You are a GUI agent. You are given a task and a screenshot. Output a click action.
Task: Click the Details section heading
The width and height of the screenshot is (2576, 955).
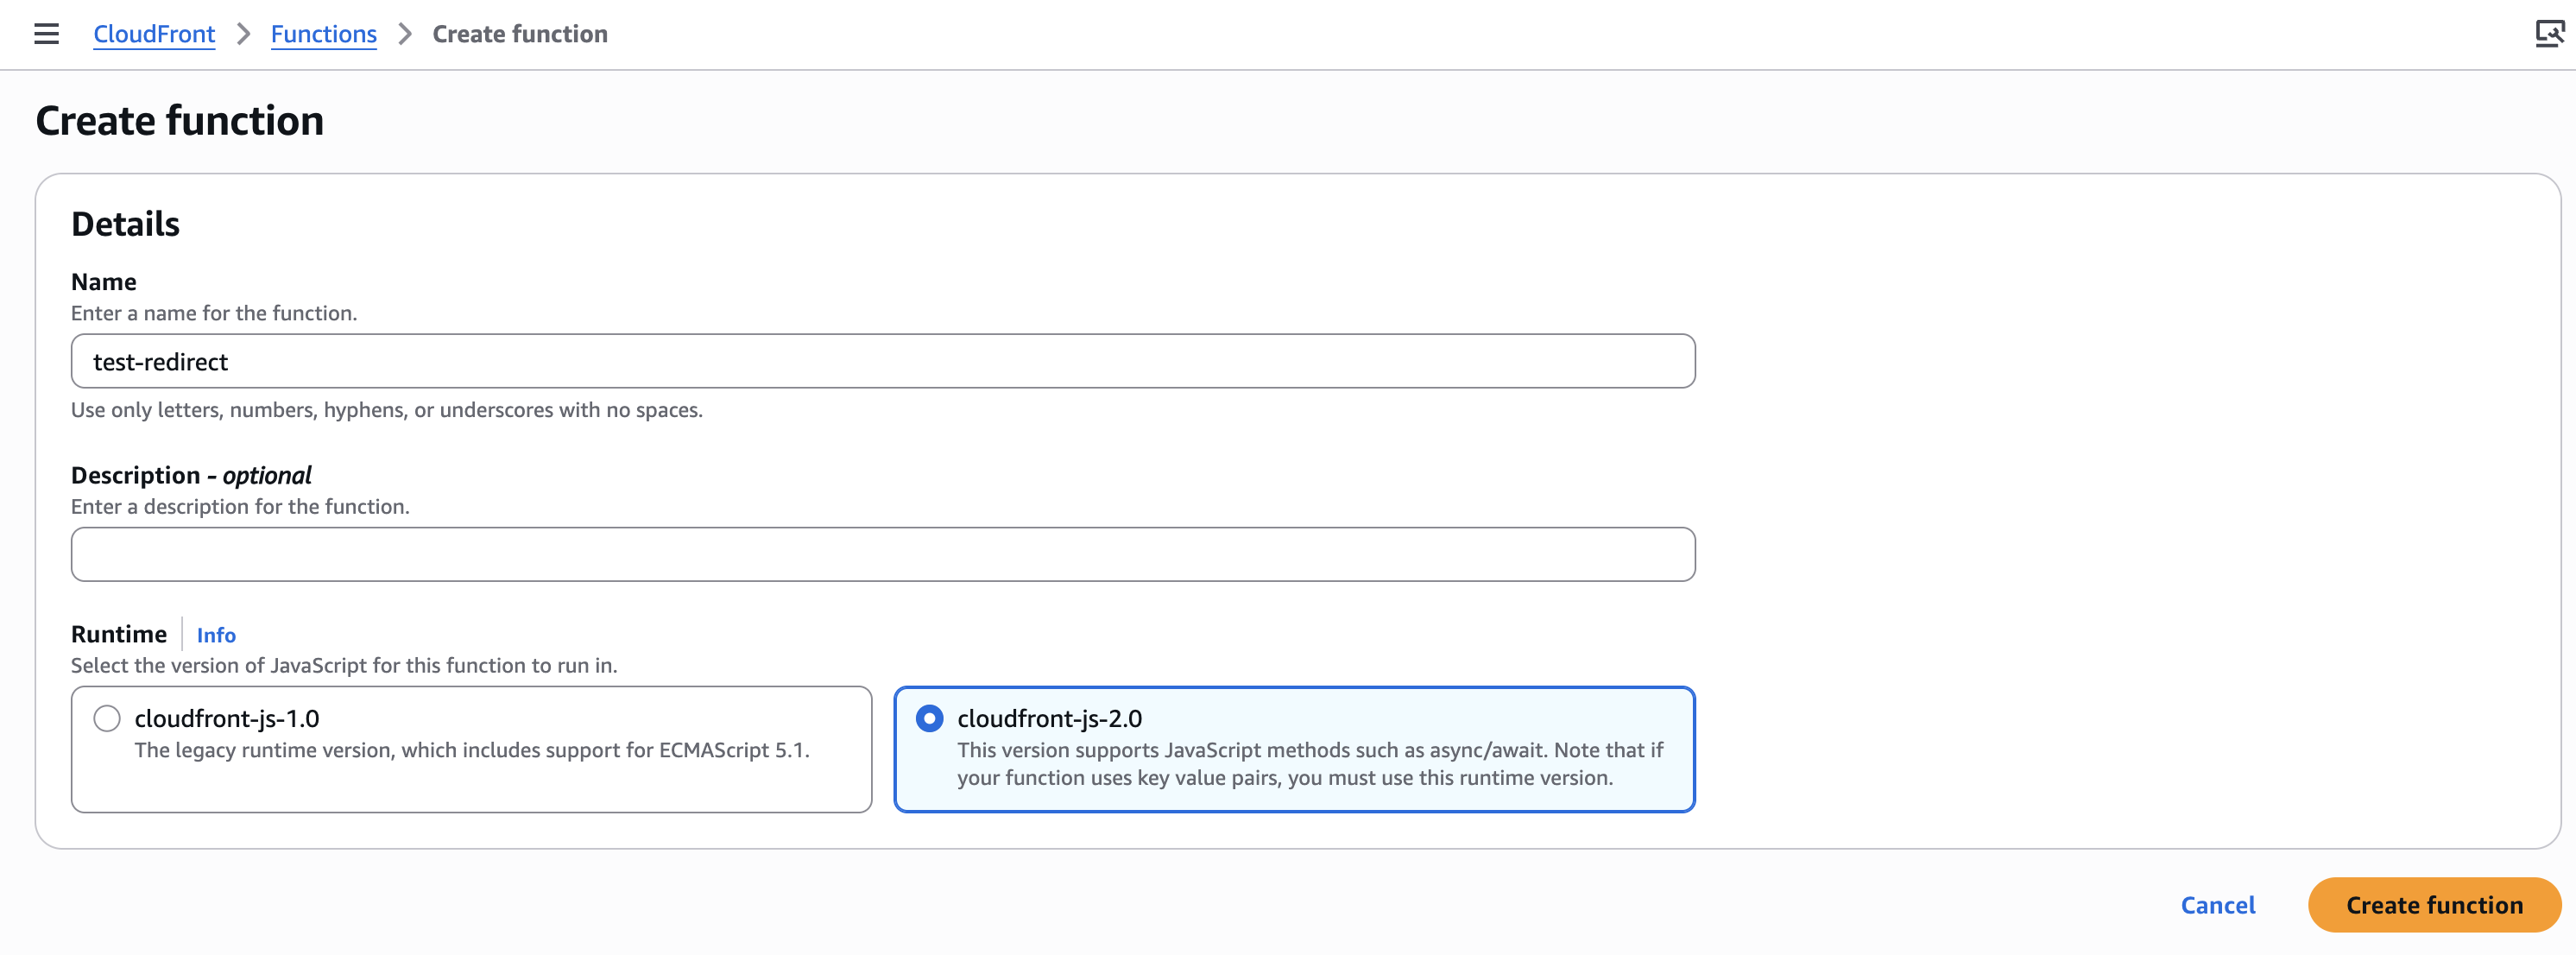[x=125, y=224]
